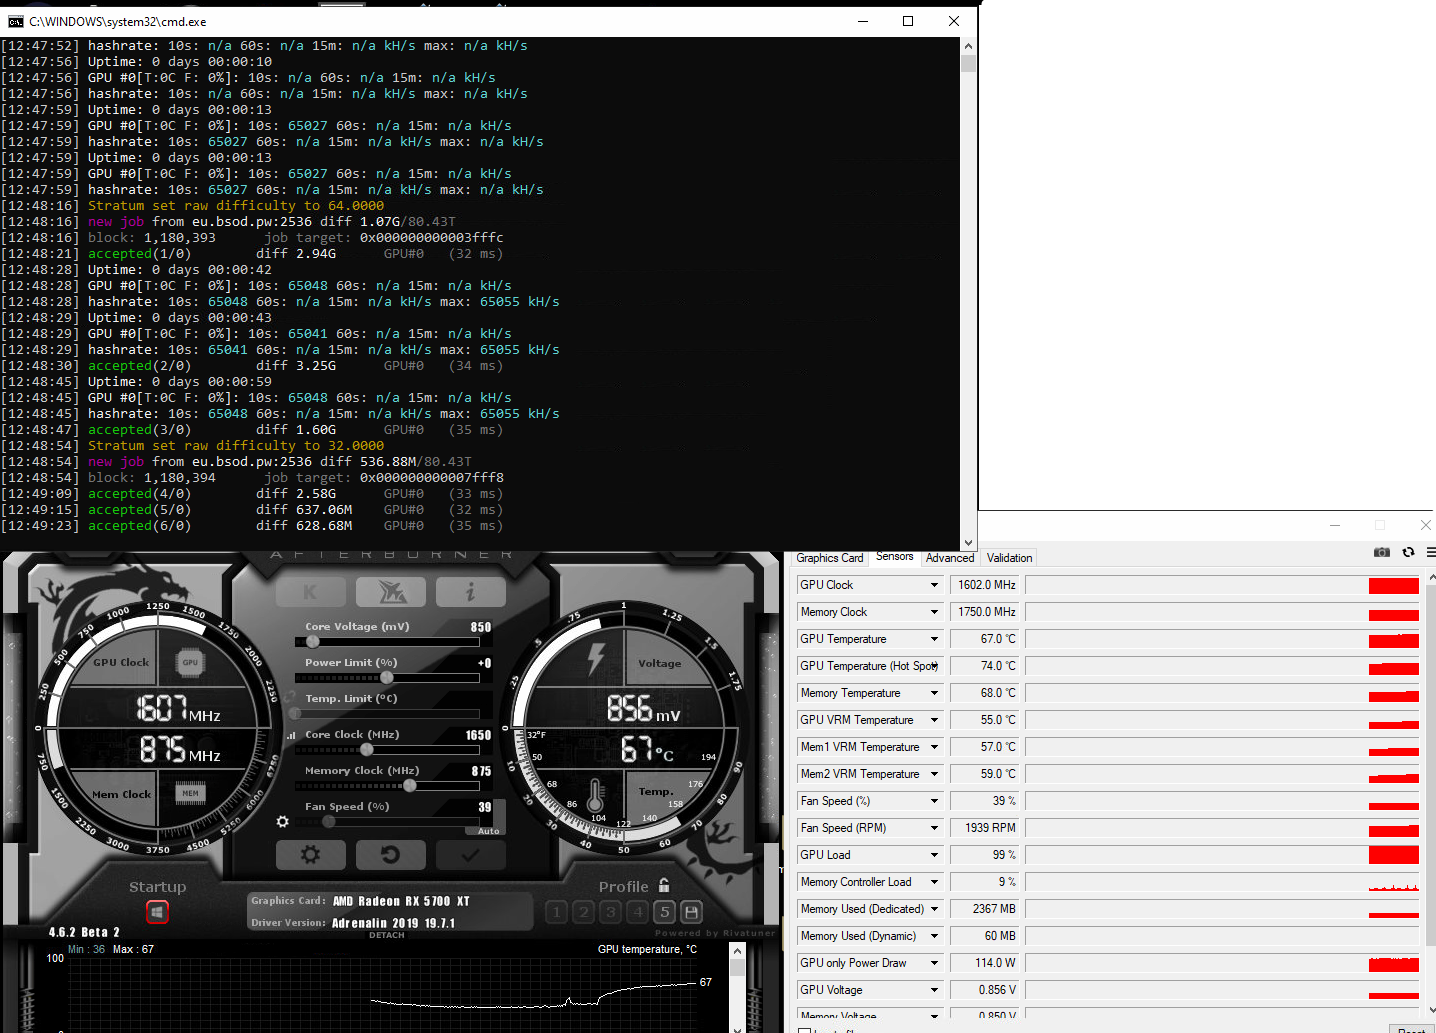Screen dimensions: 1436x1033
Task: Switch to the Sensors tab in GPU-Z
Action: [894, 557]
